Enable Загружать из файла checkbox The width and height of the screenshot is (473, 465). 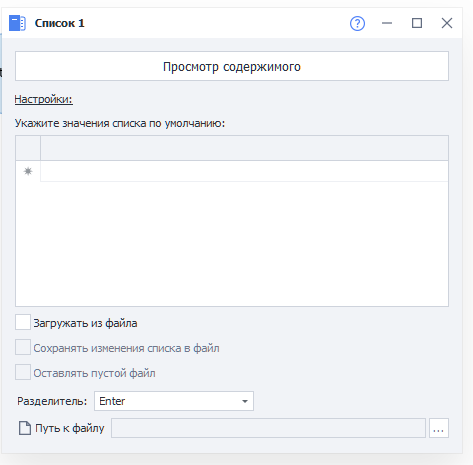coord(23,322)
